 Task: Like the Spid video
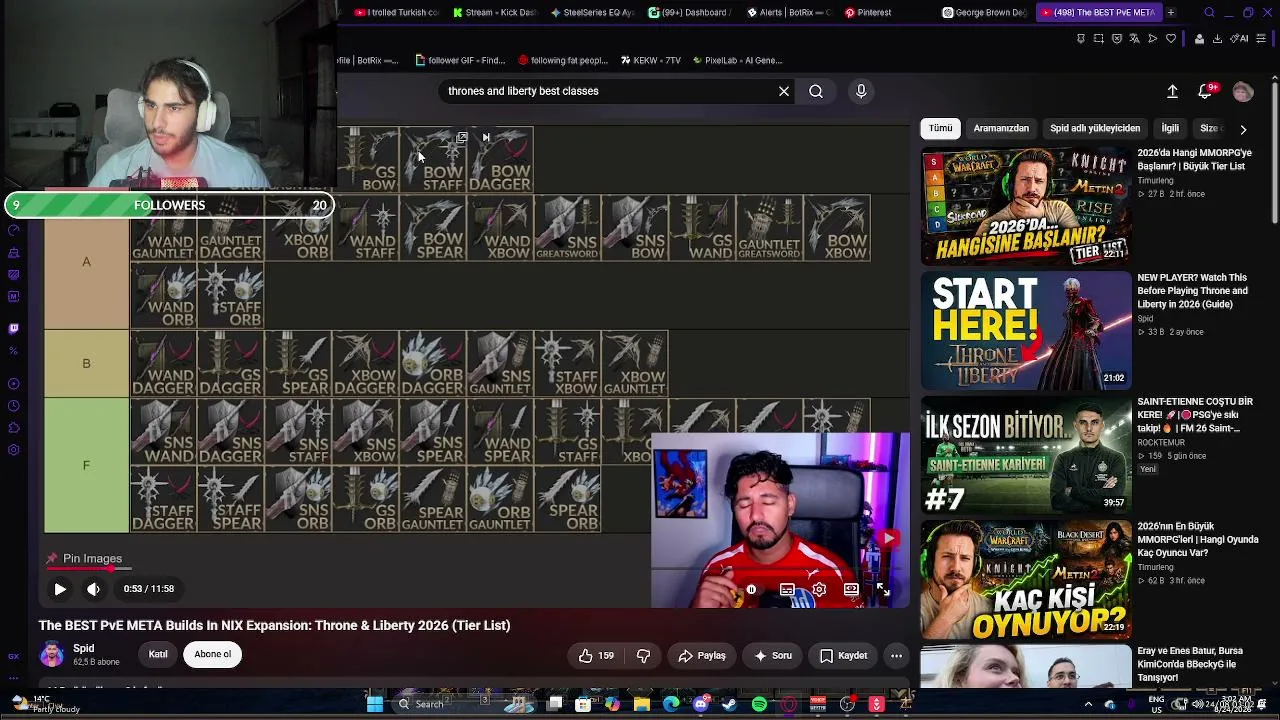[596, 656]
